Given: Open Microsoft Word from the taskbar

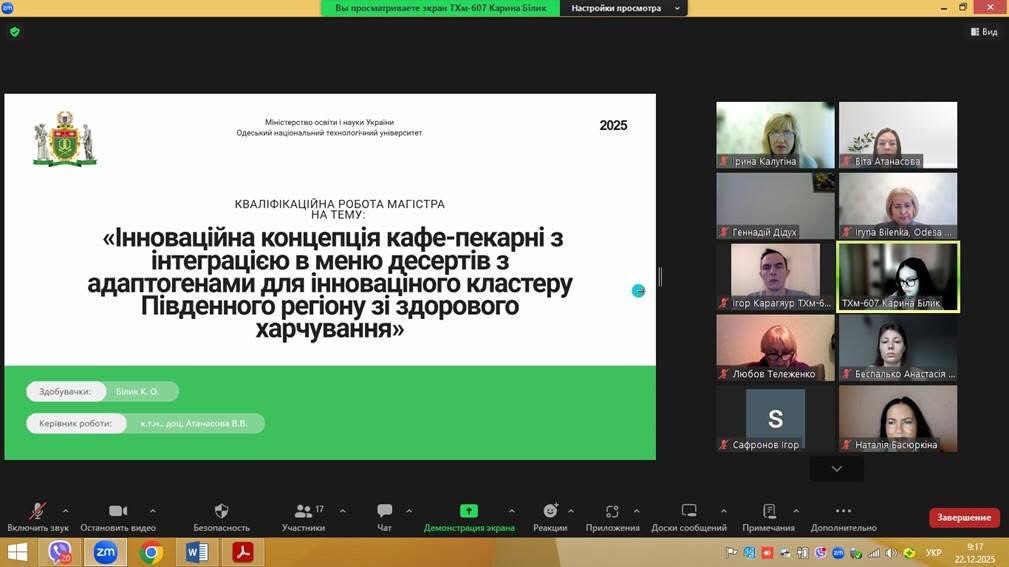Looking at the screenshot, I should [x=196, y=552].
